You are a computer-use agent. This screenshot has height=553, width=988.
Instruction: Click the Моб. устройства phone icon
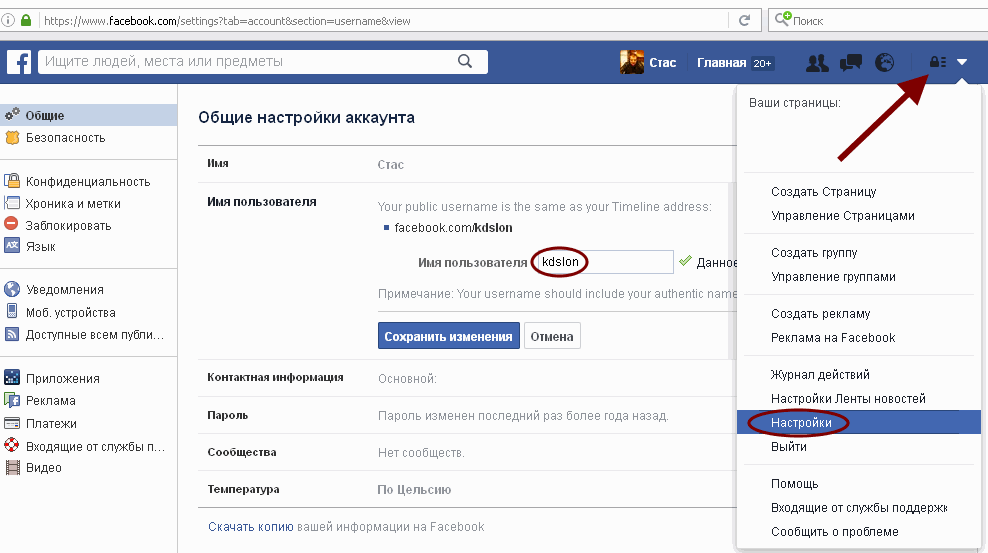pyautogui.click(x=12, y=311)
